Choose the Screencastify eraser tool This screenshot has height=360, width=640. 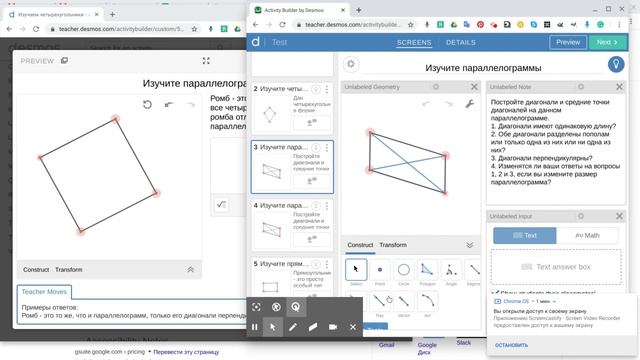click(x=313, y=327)
